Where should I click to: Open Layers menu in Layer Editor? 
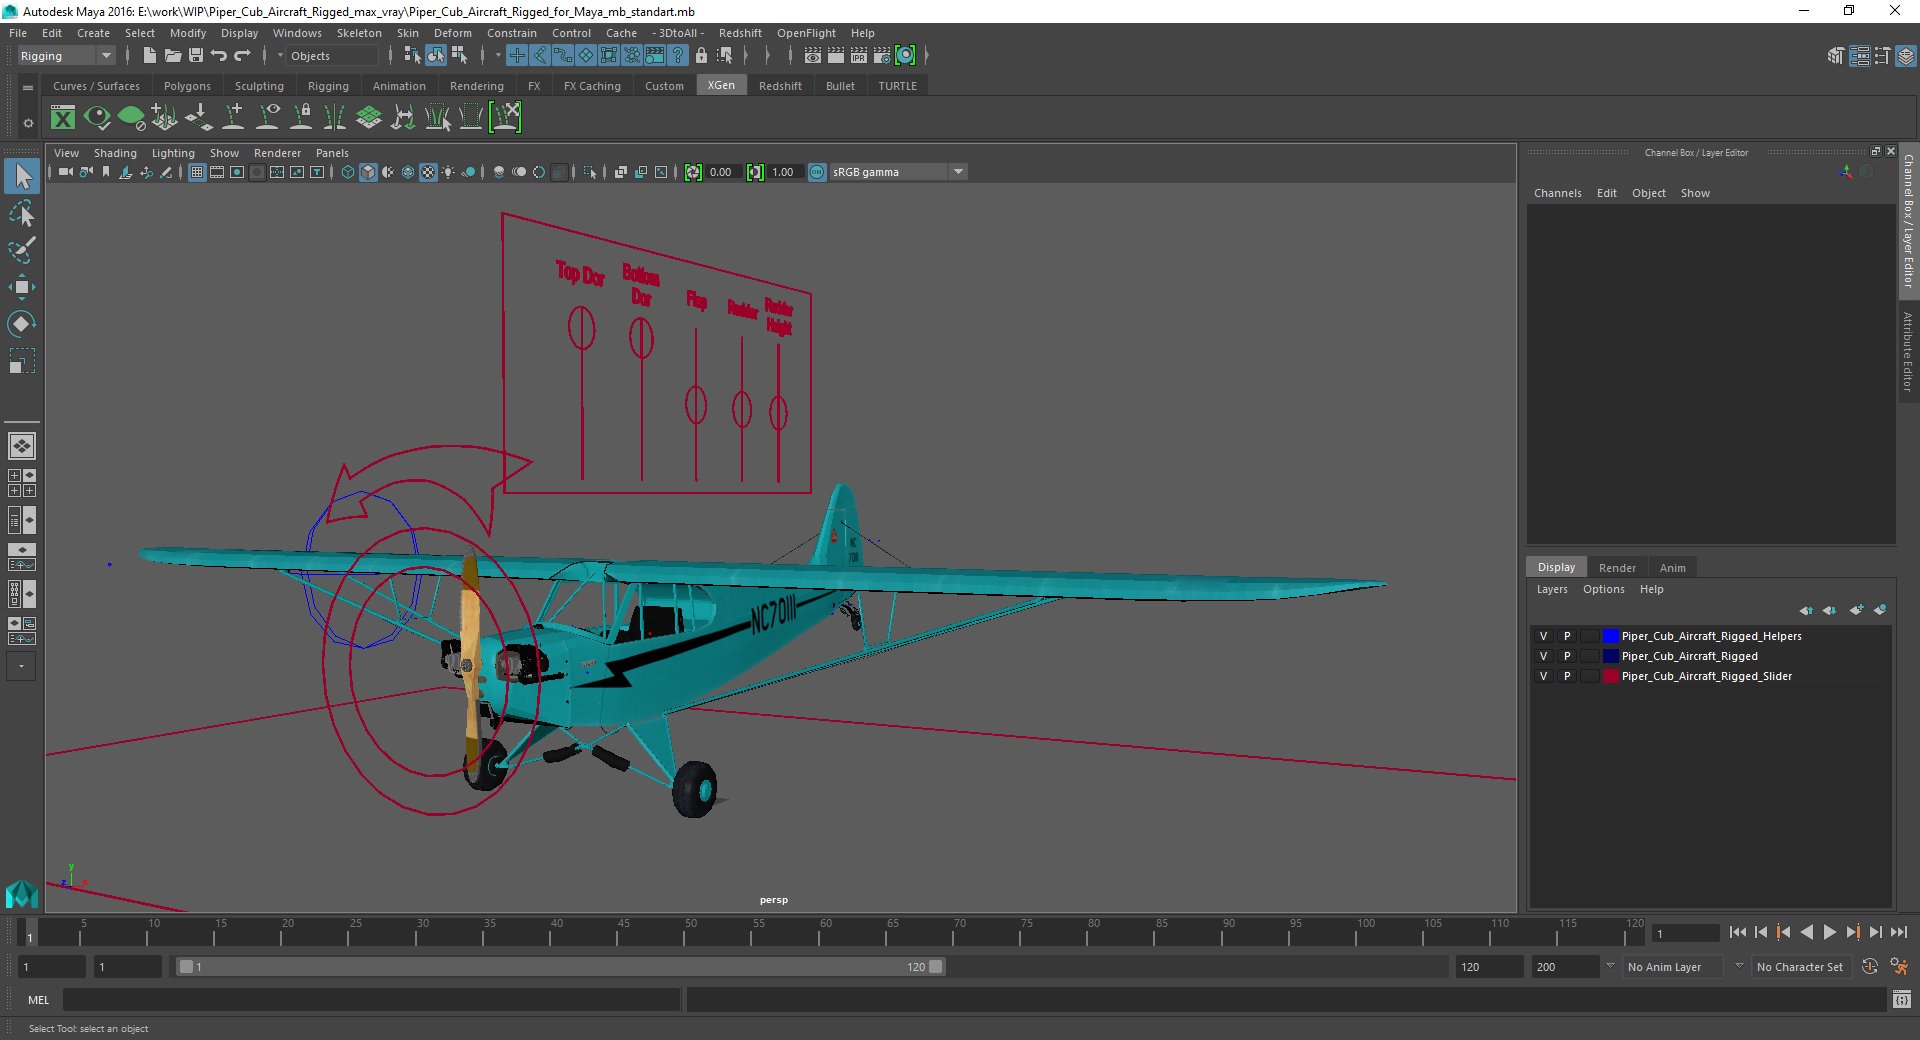click(1552, 589)
